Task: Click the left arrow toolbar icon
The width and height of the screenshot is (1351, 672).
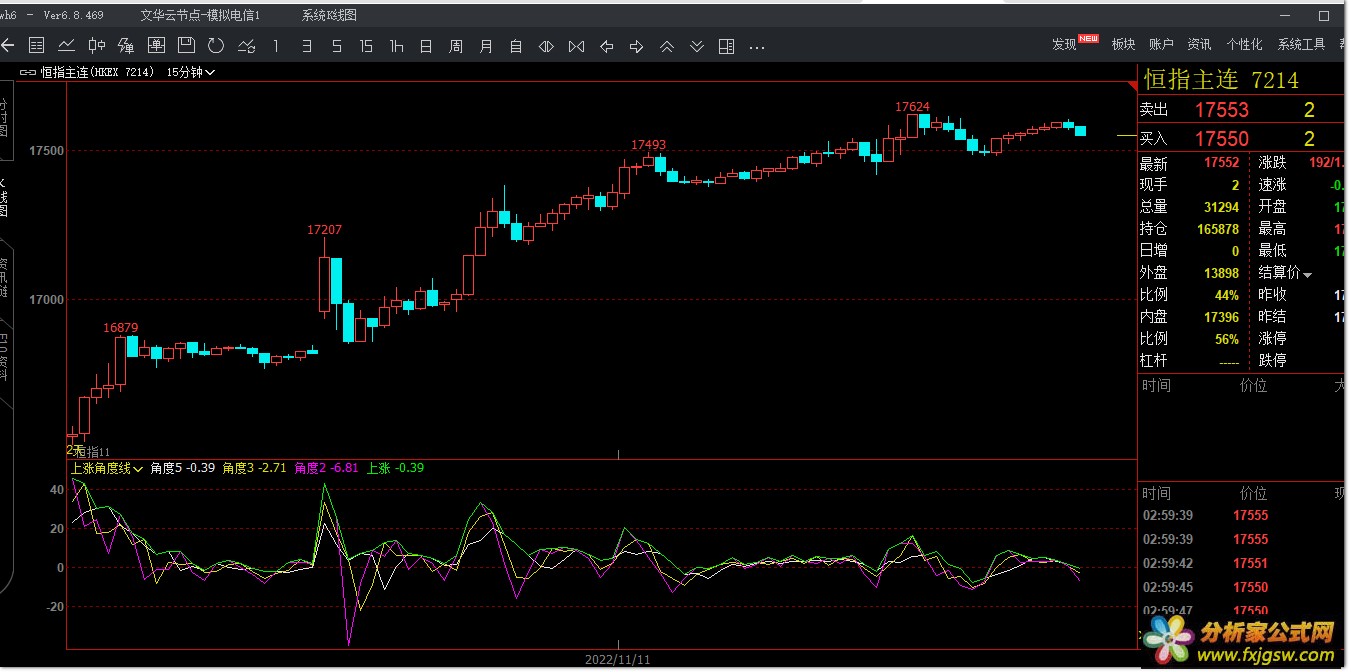Action: [x=606, y=45]
